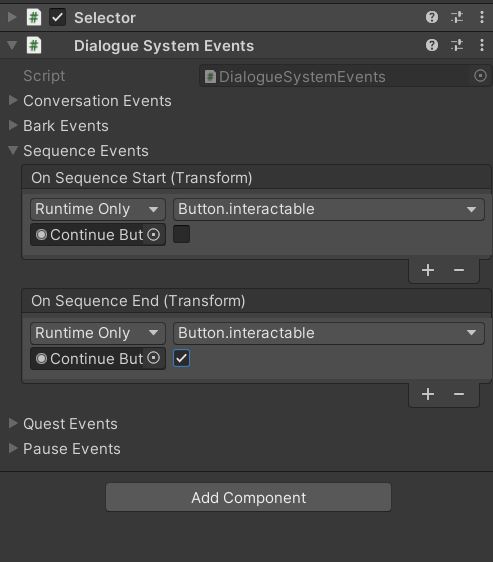
Task: Click the Add Component button
Action: click(248, 497)
